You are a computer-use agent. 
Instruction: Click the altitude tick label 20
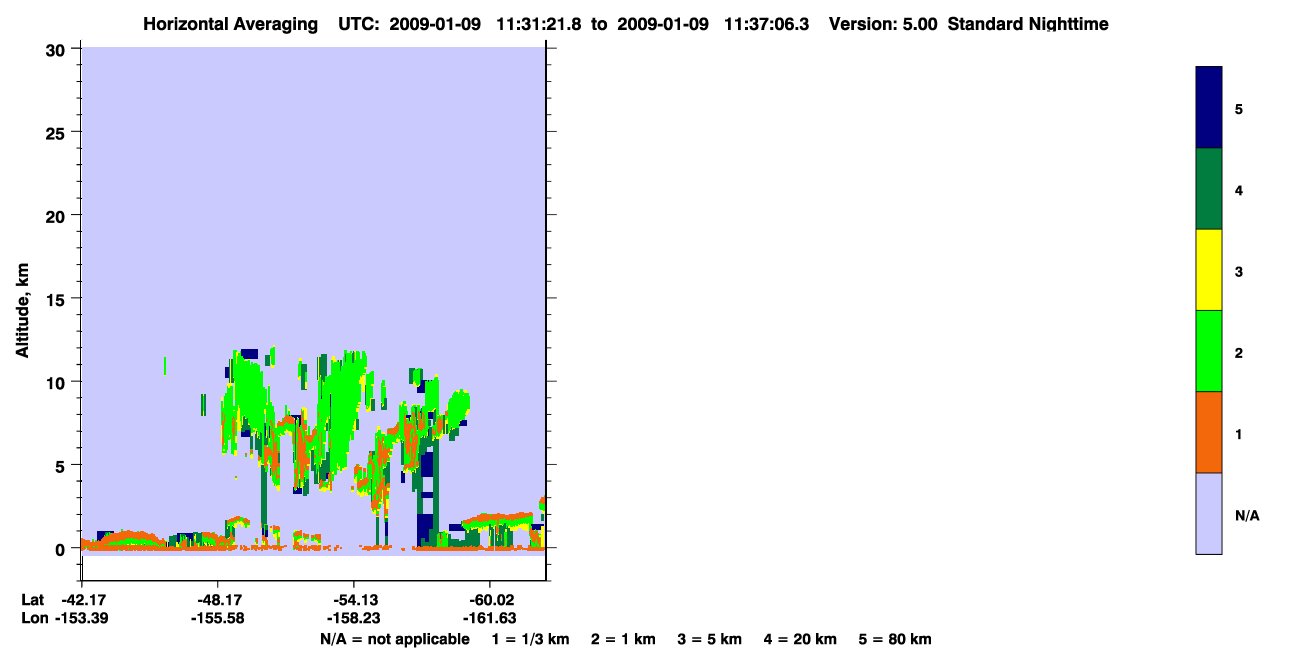[x=58, y=216]
